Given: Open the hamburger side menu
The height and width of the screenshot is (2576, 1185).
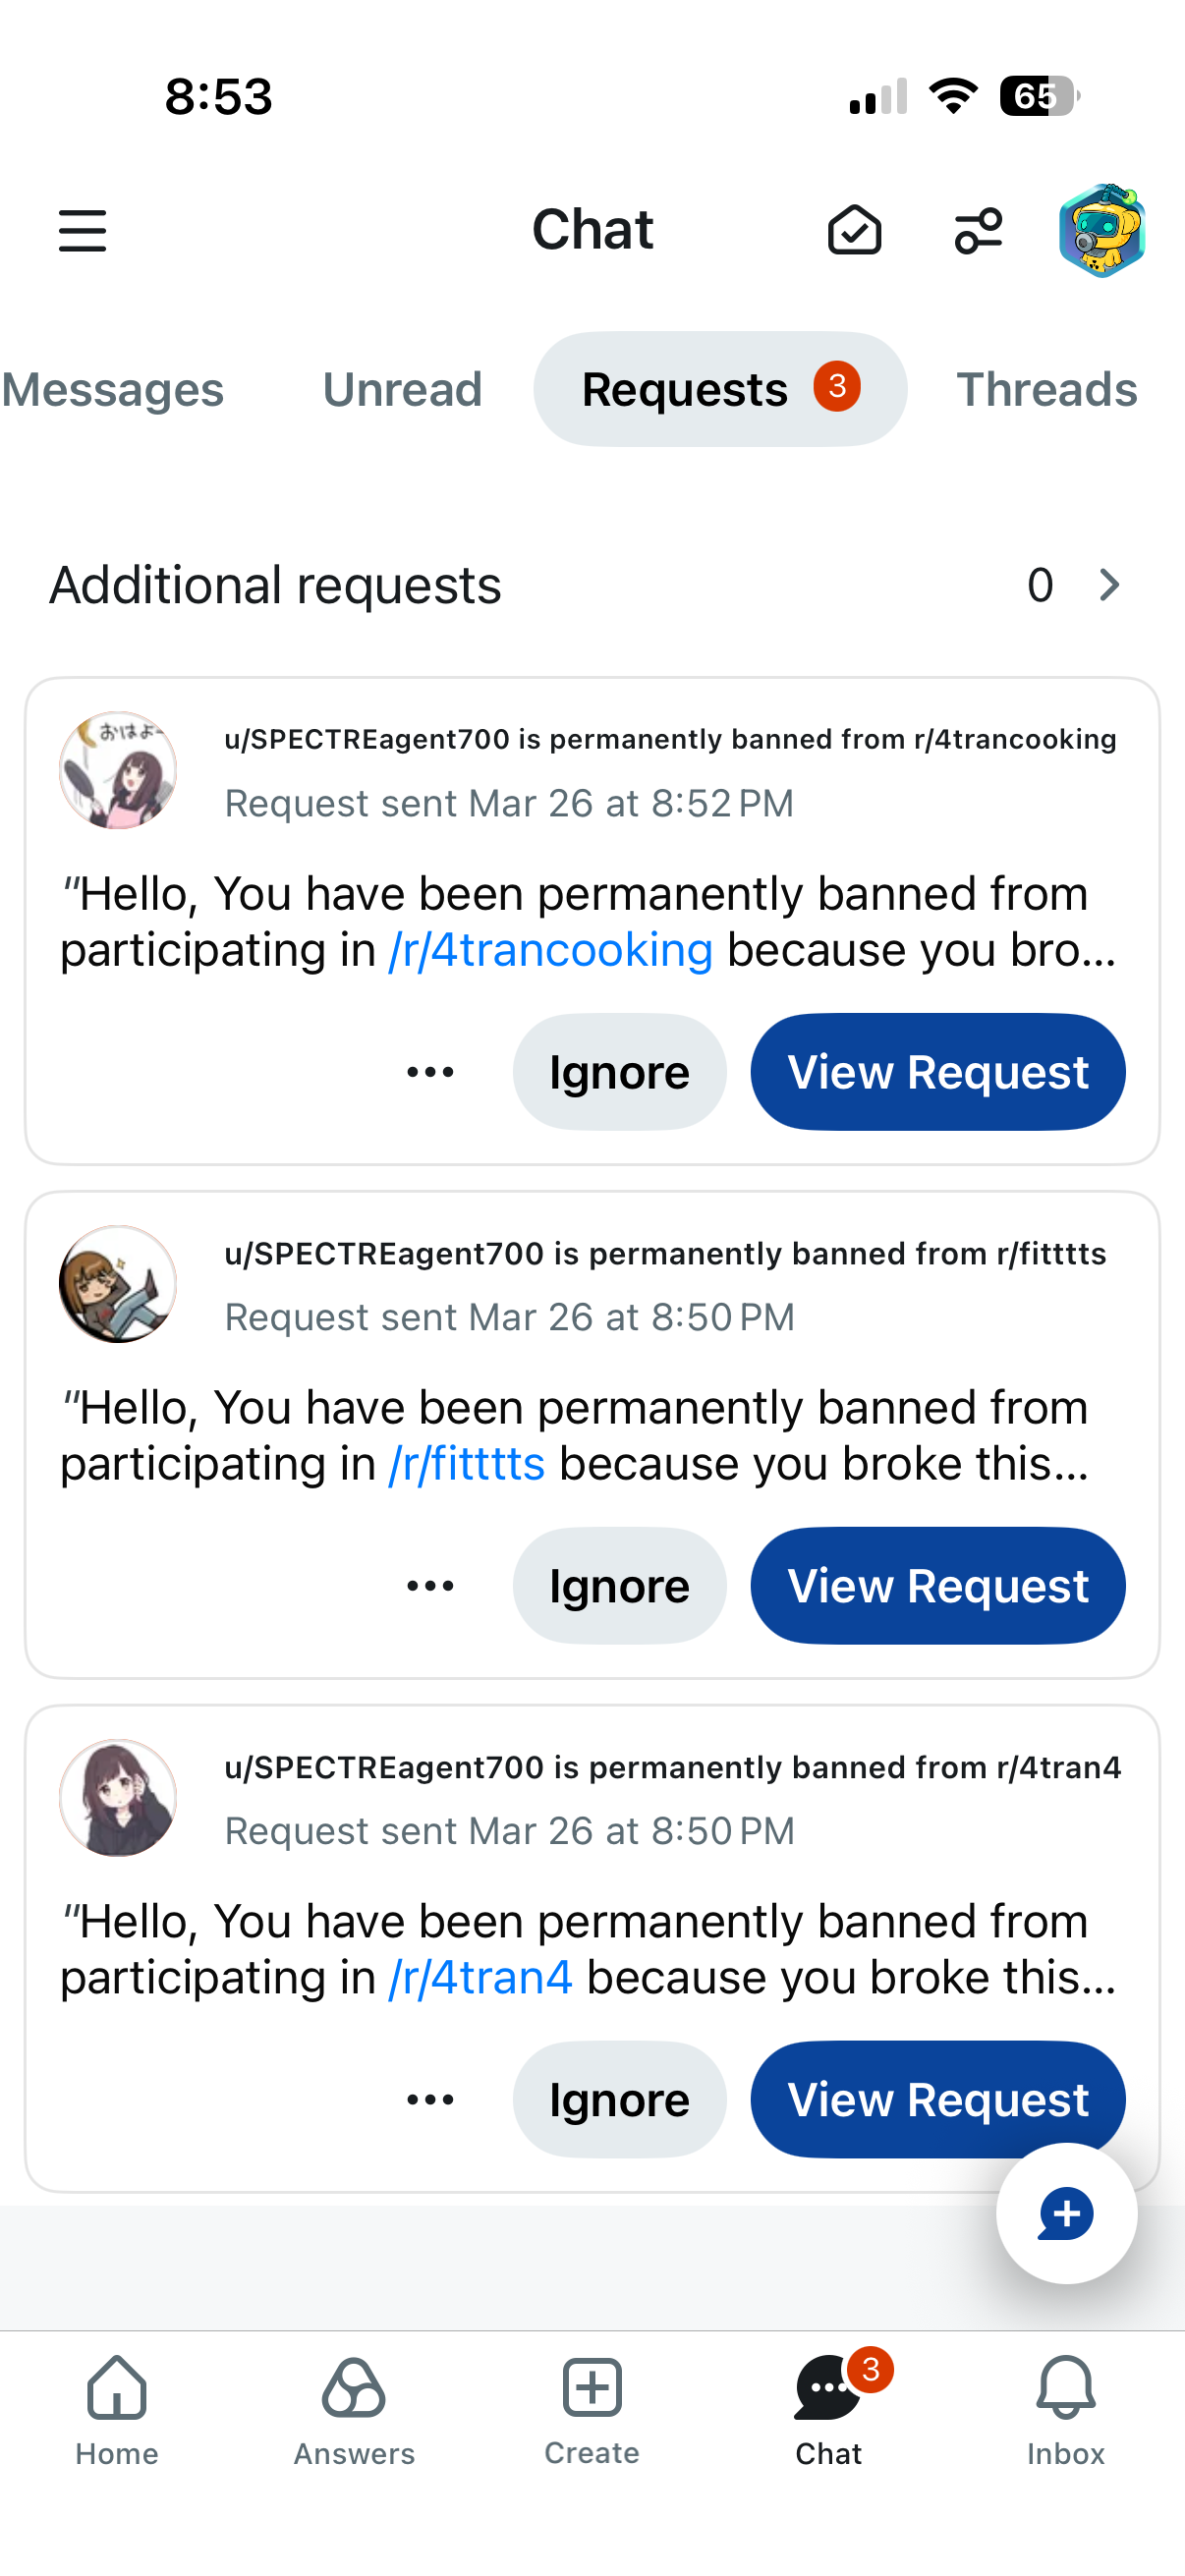Looking at the screenshot, I should pyautogui.click(x=82, y=231).
